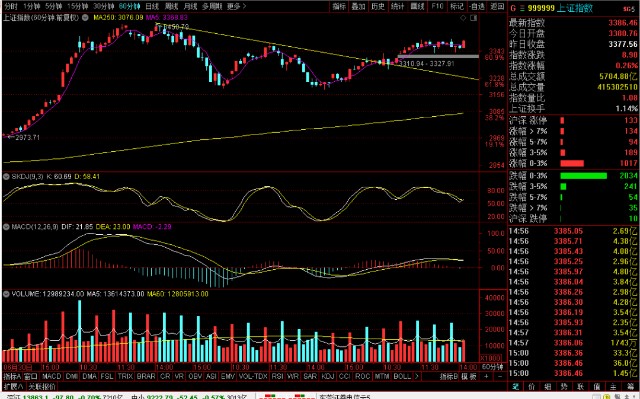Switch indicator to TRIX
Image resolution: width=640 pixels, height=399 pixels.
pyautogui.click(x=125, y=376)
